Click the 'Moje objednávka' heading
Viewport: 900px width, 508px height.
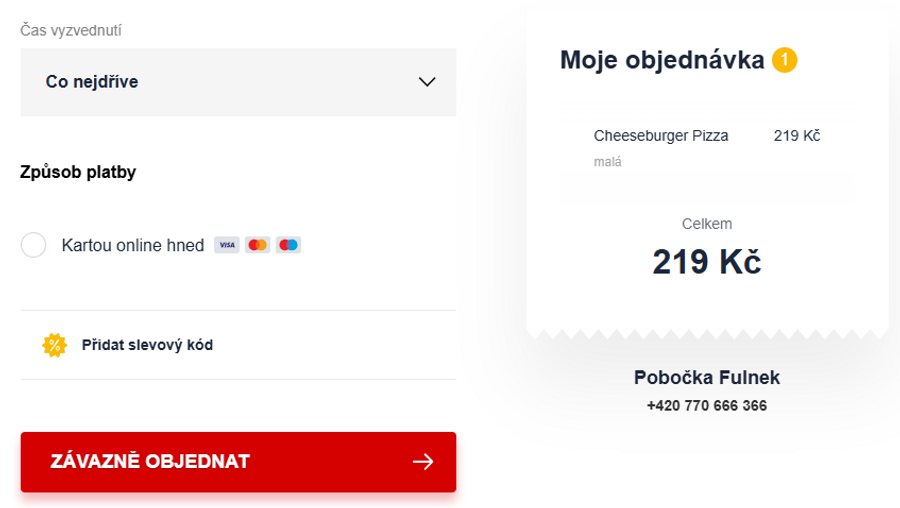pyautogui.click(x=663, y=60)
